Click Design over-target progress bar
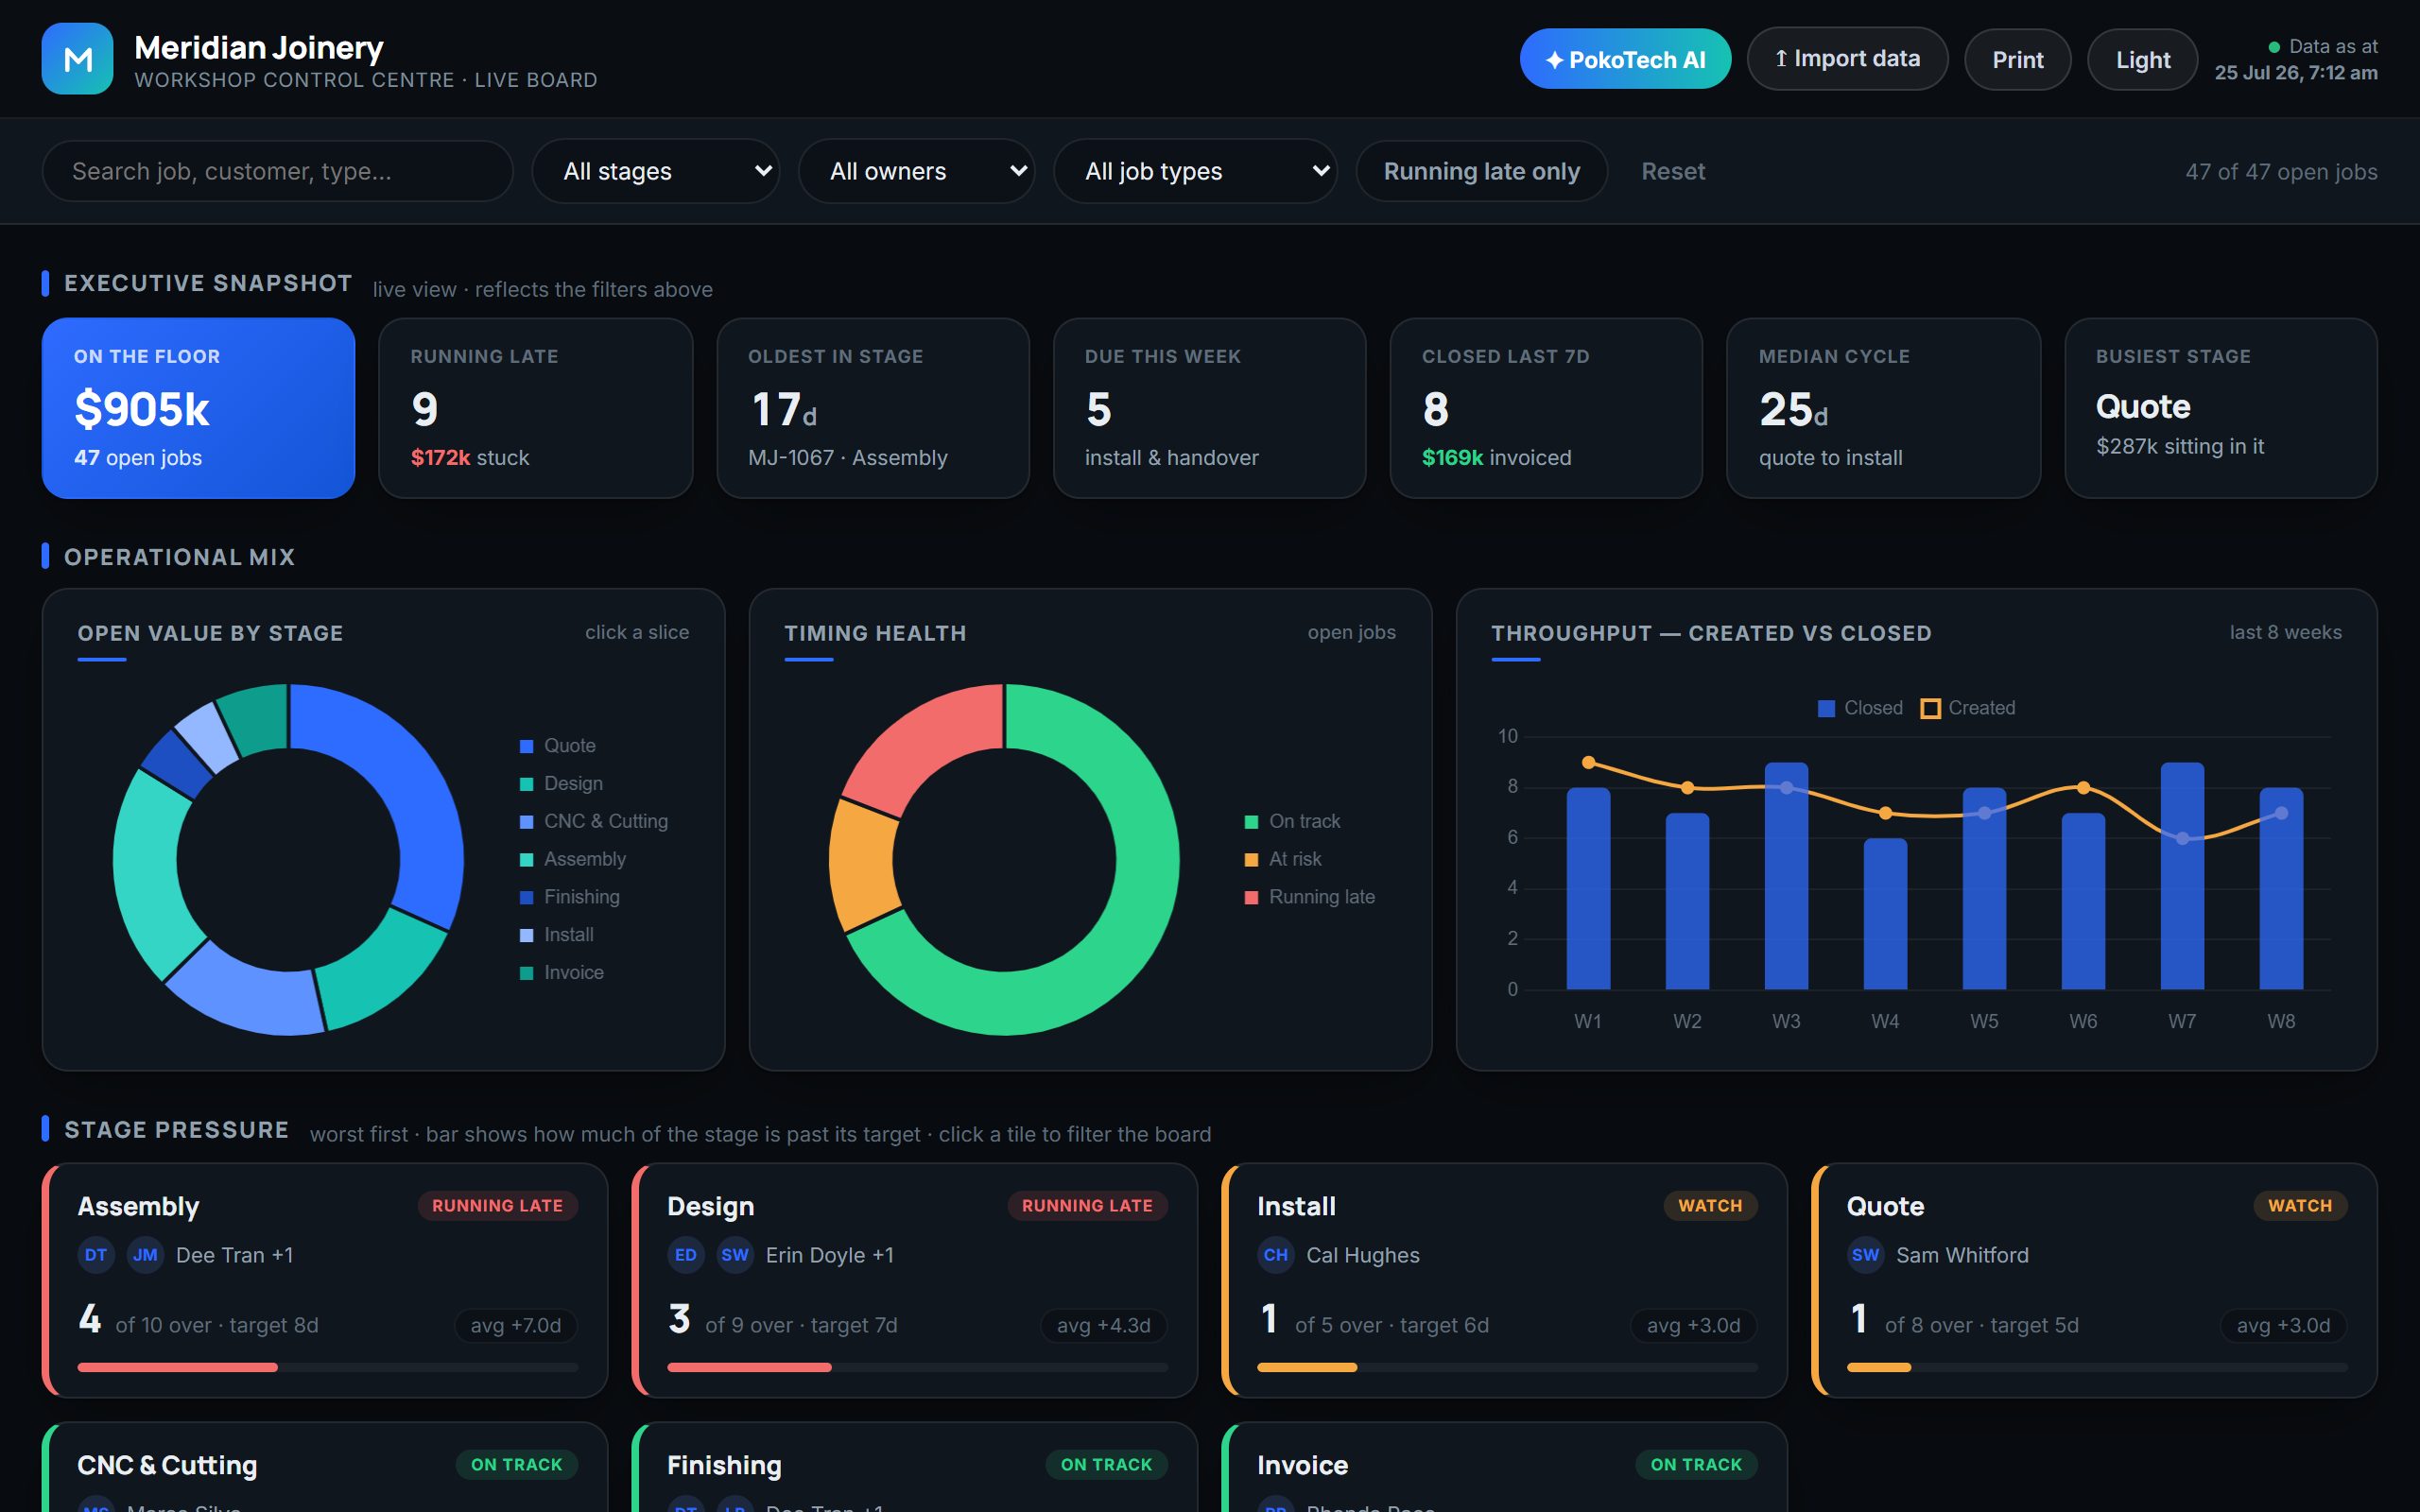Image resolution: width=2420 pixels, height=1512 pixels. 918,1367
